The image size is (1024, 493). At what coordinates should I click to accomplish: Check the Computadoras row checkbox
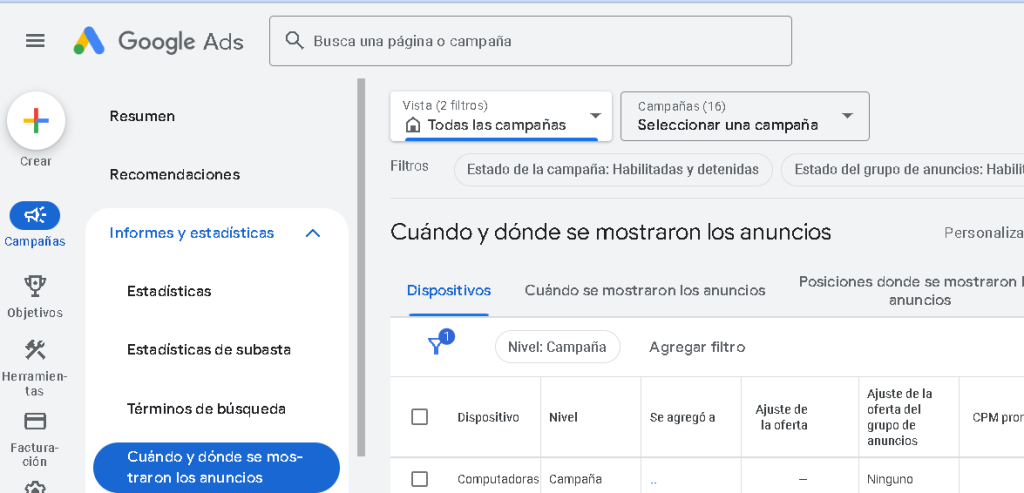420,479
